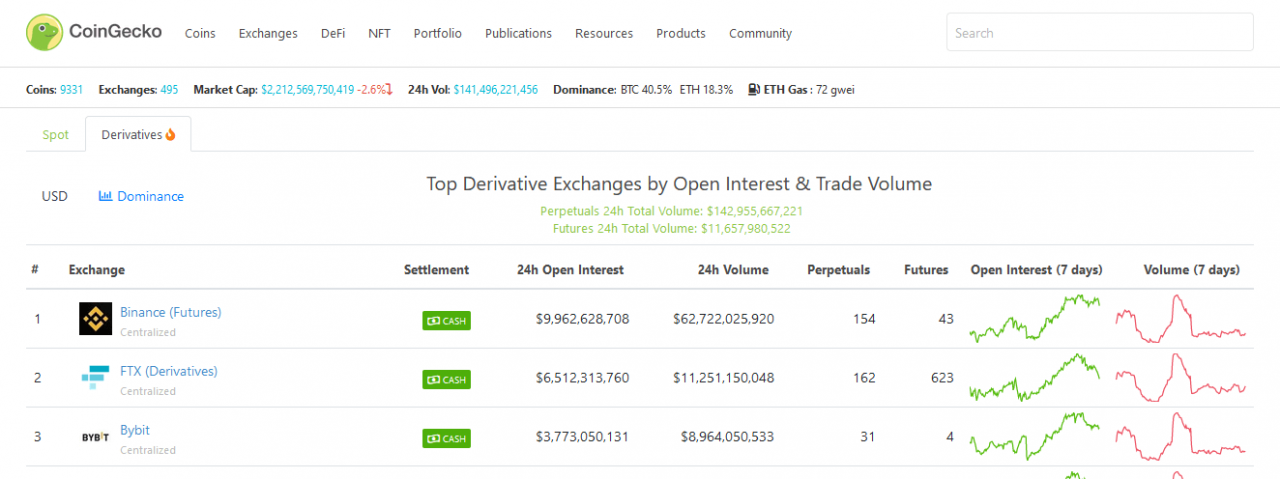
Task: Open the Resources menu
Action: coord(604,33)
